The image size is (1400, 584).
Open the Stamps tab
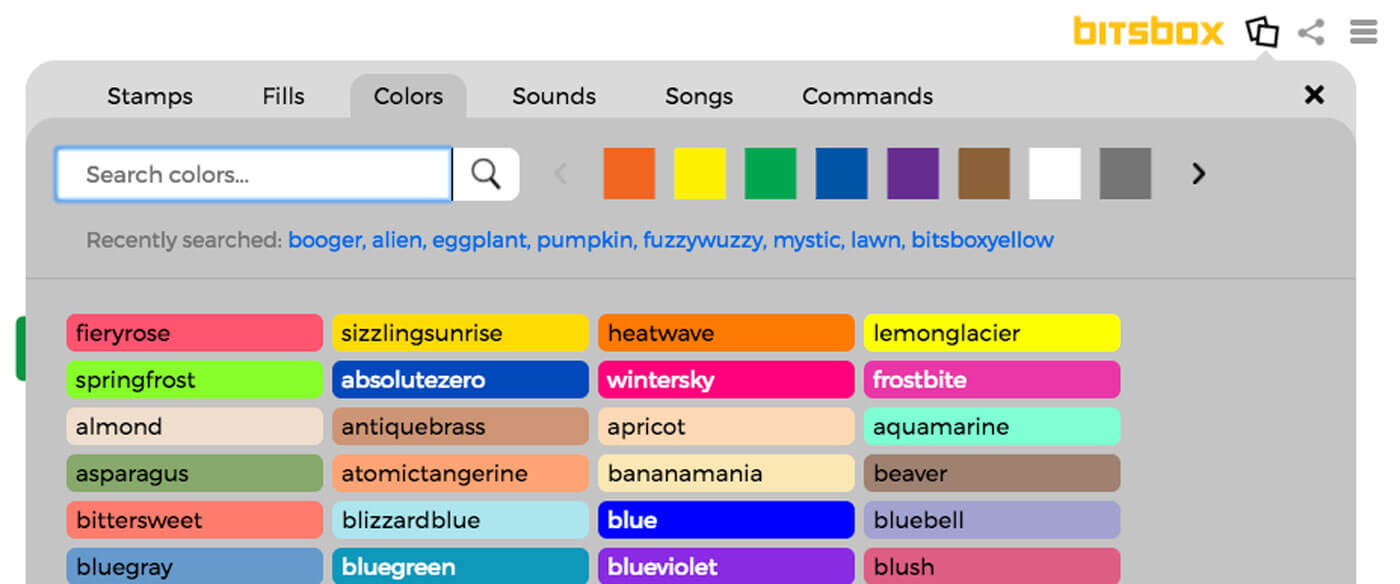click(x=150, y=96)
